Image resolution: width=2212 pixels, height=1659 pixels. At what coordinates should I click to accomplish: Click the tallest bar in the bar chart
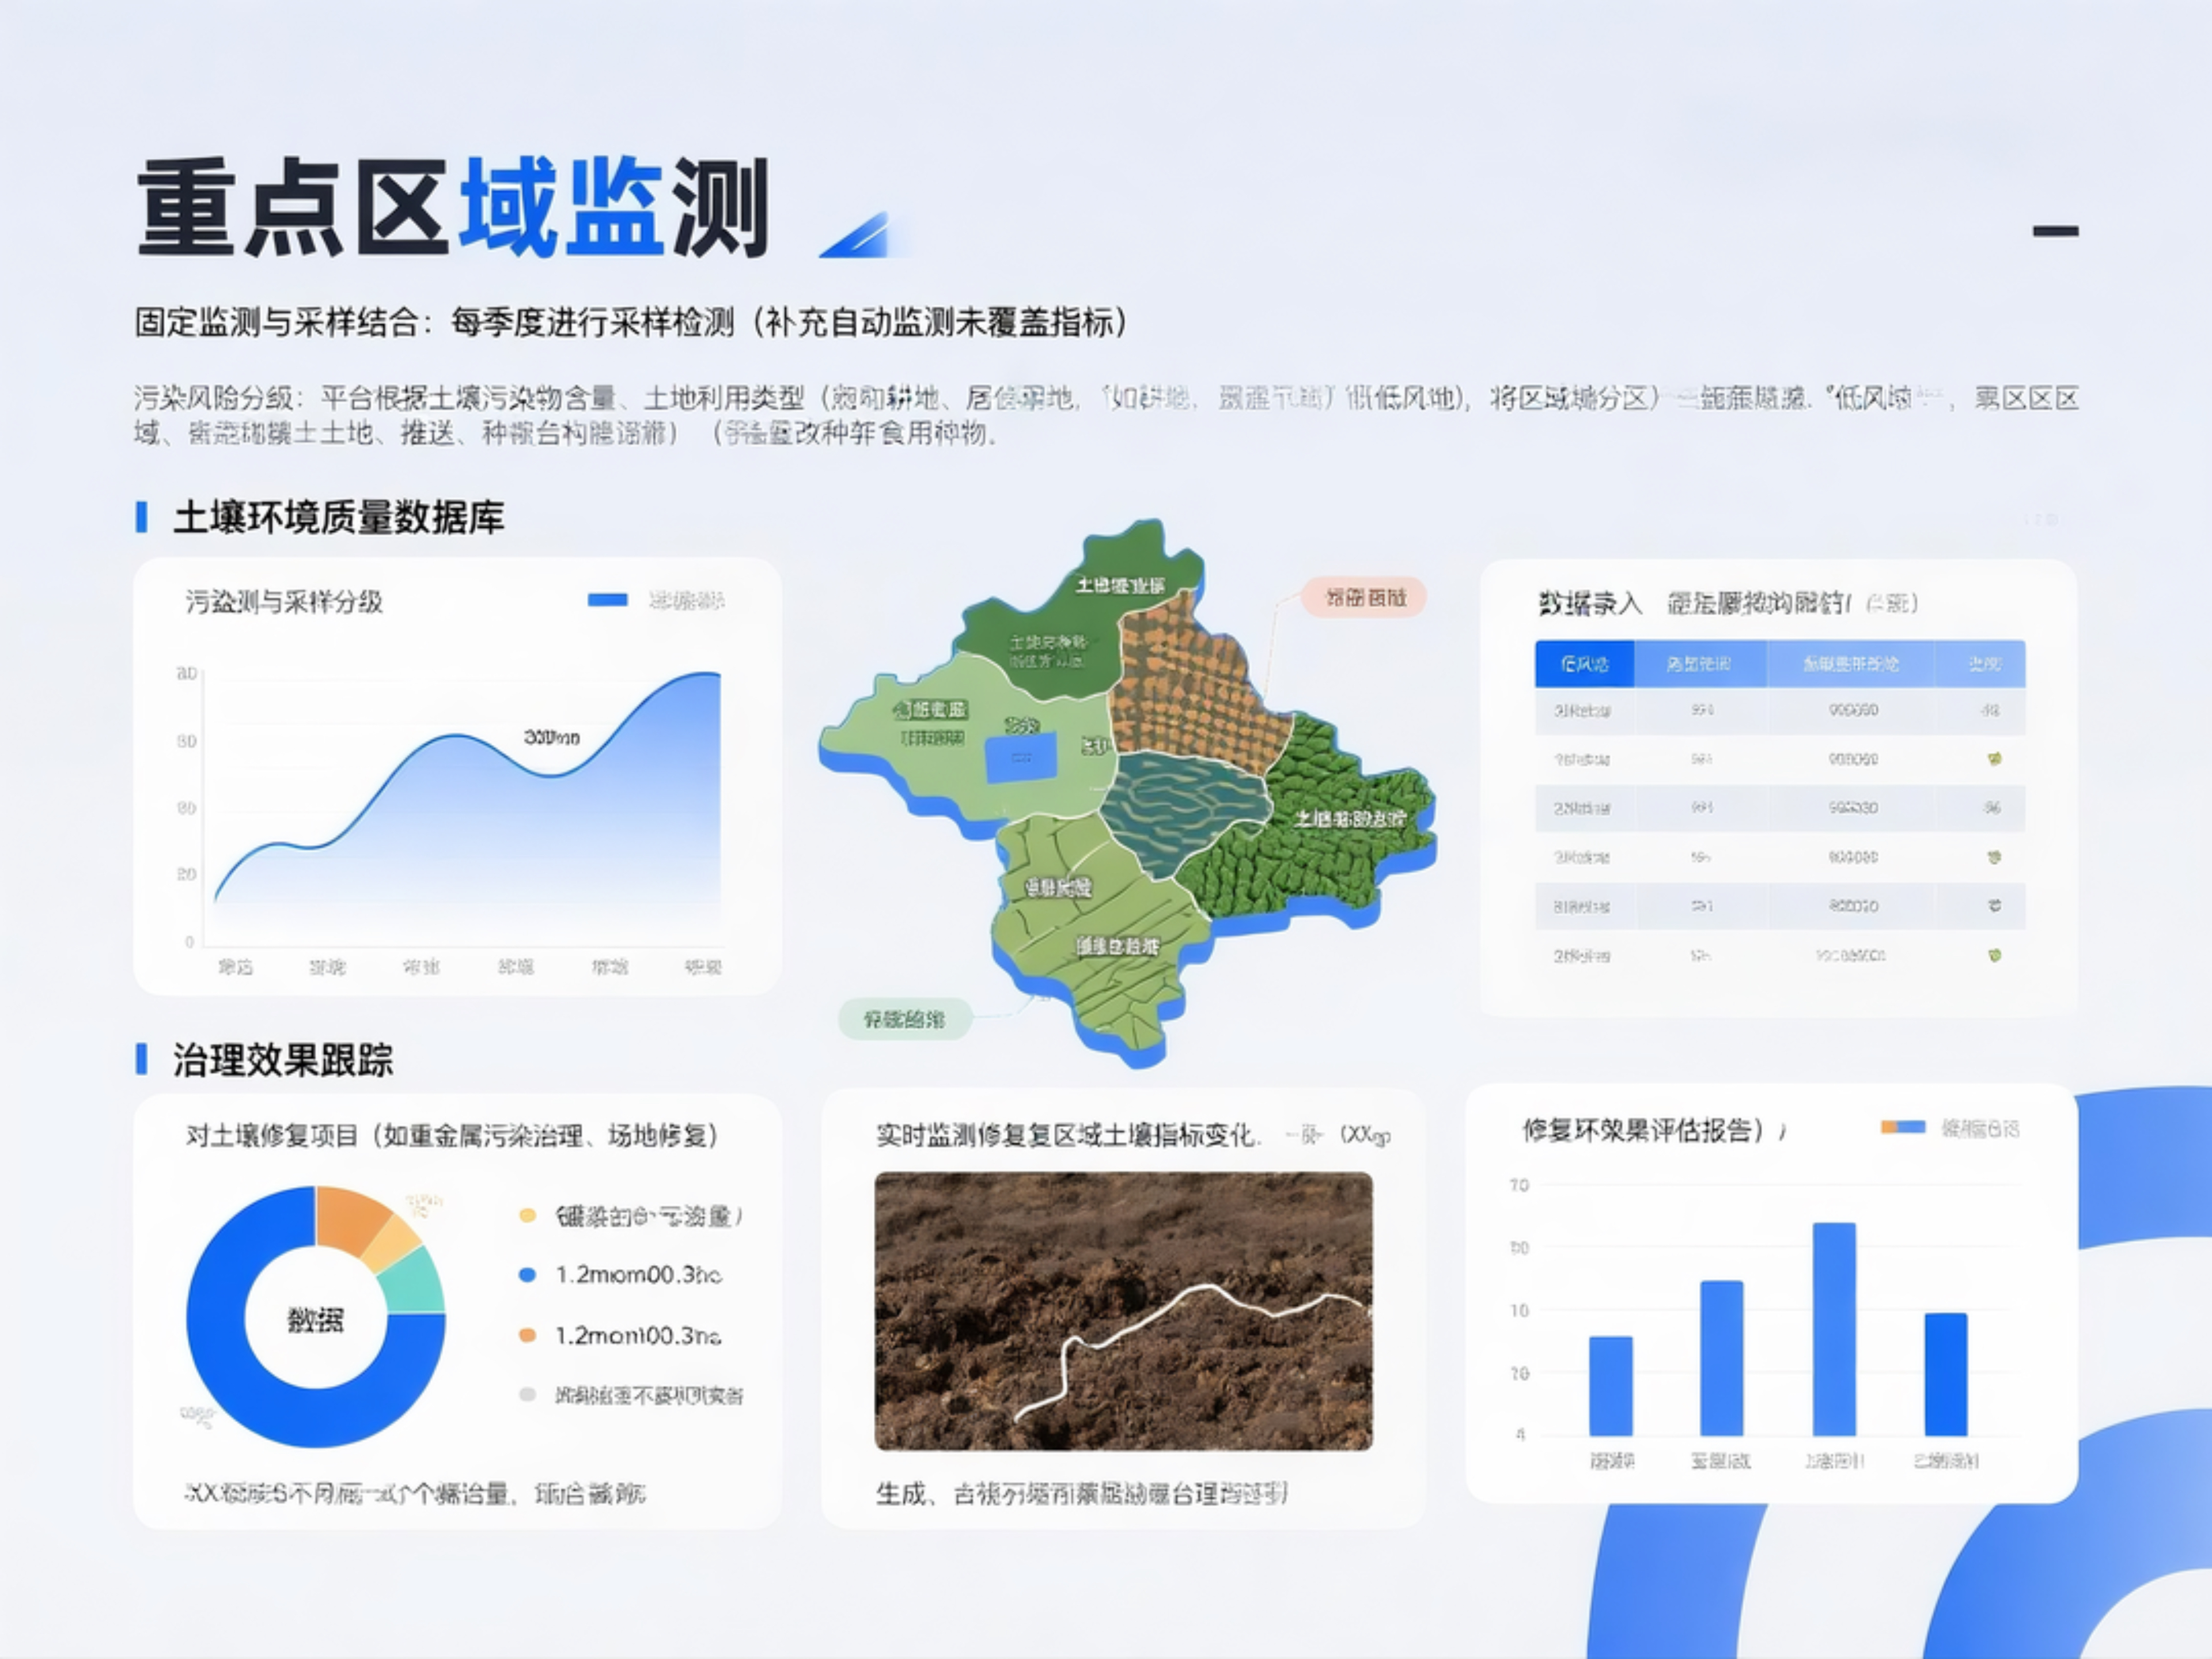pos(1834,1328)
